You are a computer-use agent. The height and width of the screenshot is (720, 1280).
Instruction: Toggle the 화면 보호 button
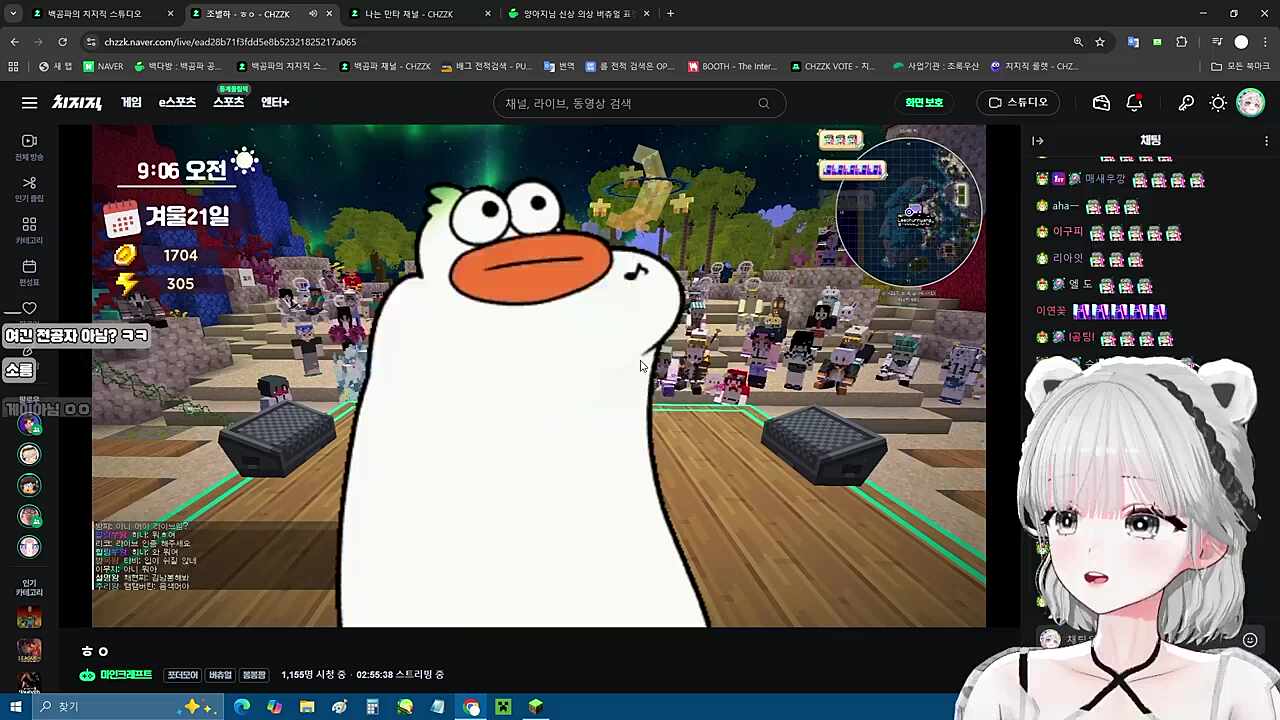(923, 103)
